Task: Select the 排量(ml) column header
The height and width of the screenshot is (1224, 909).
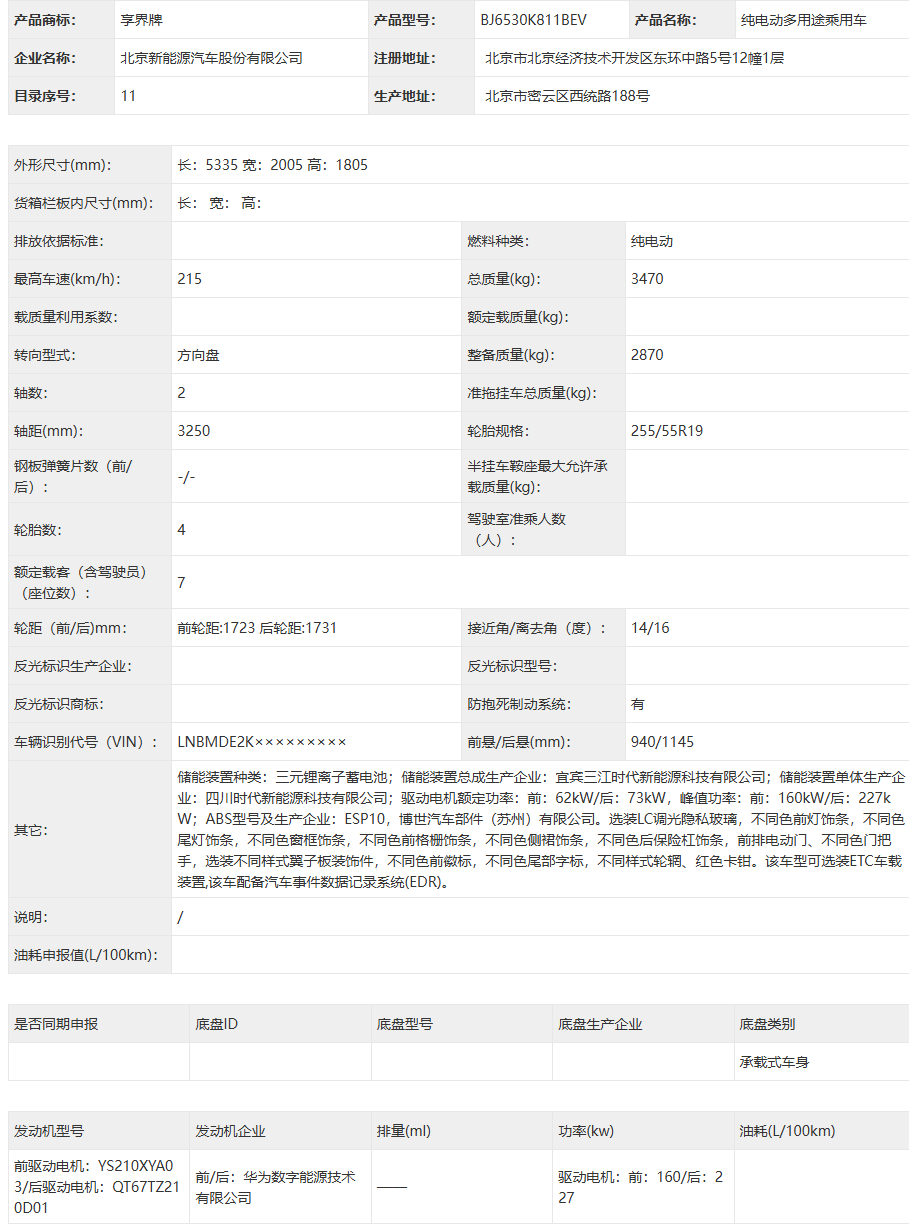Action: tap(404, 1131)
